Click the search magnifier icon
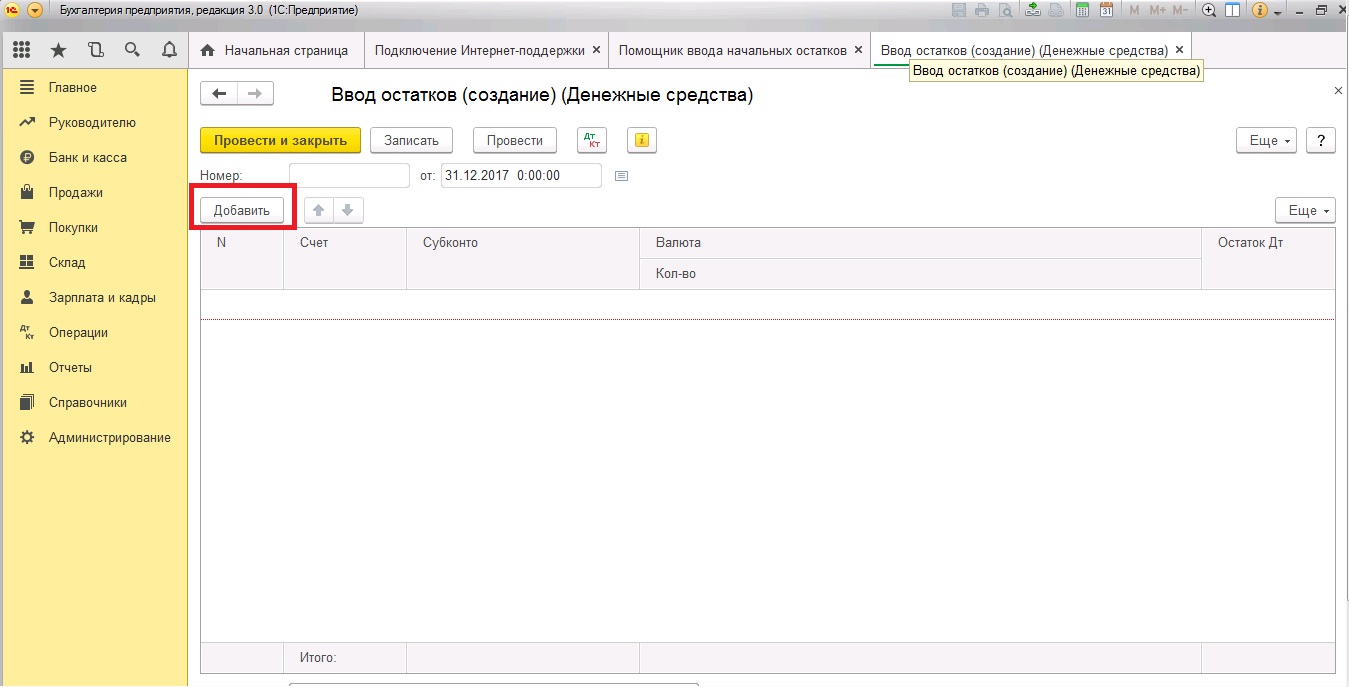Screen dimensions: 1349x687 tap(132, 50)
